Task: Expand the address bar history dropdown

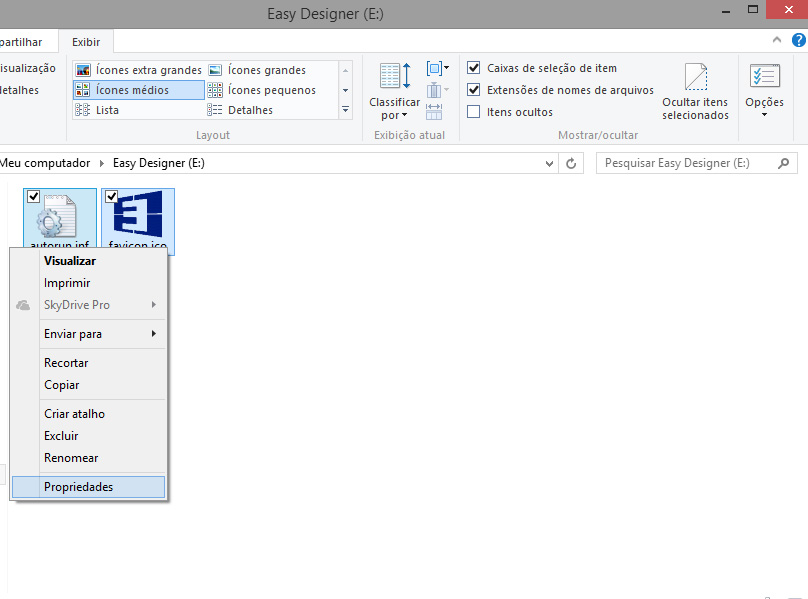Action: pyautogui.click(x=549, y=163)
